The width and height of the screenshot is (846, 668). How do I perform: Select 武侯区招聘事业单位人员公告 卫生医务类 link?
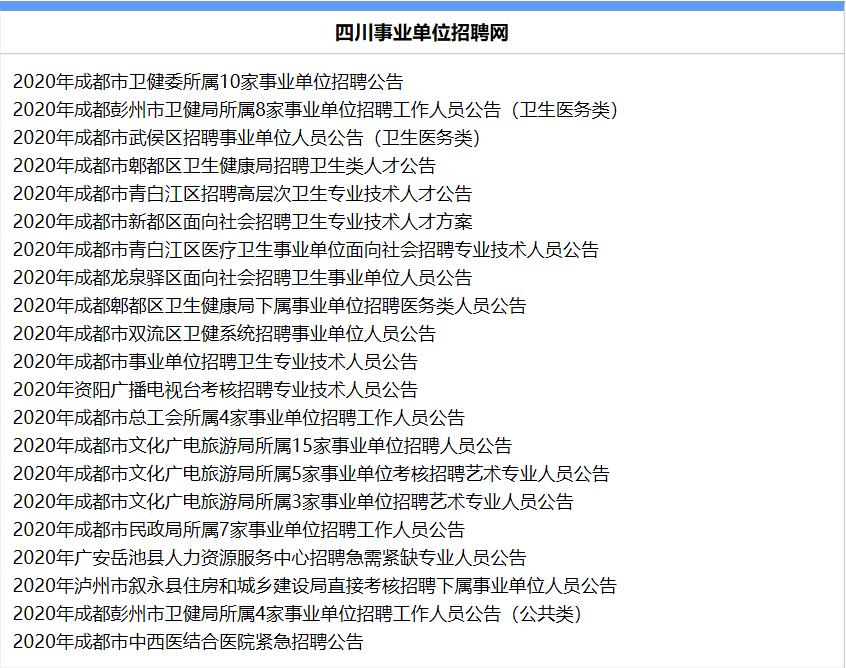coord(247,138)
